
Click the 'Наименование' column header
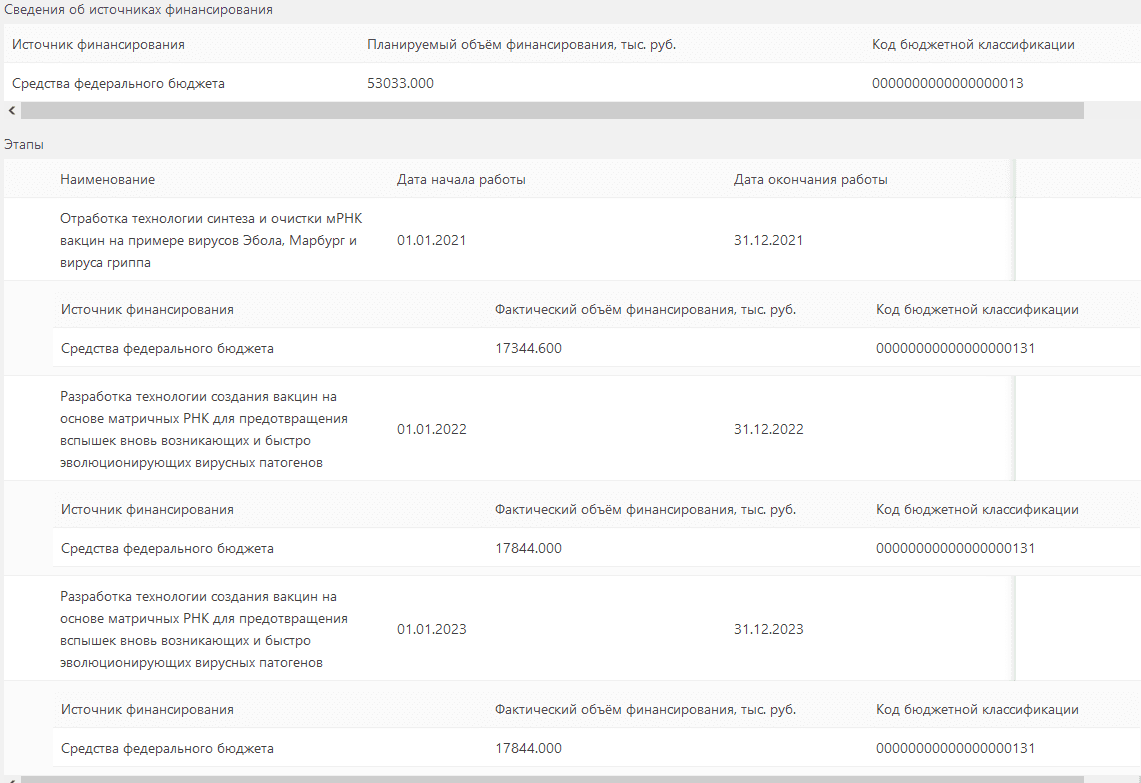pyautogui.click(x=108, y=180)
